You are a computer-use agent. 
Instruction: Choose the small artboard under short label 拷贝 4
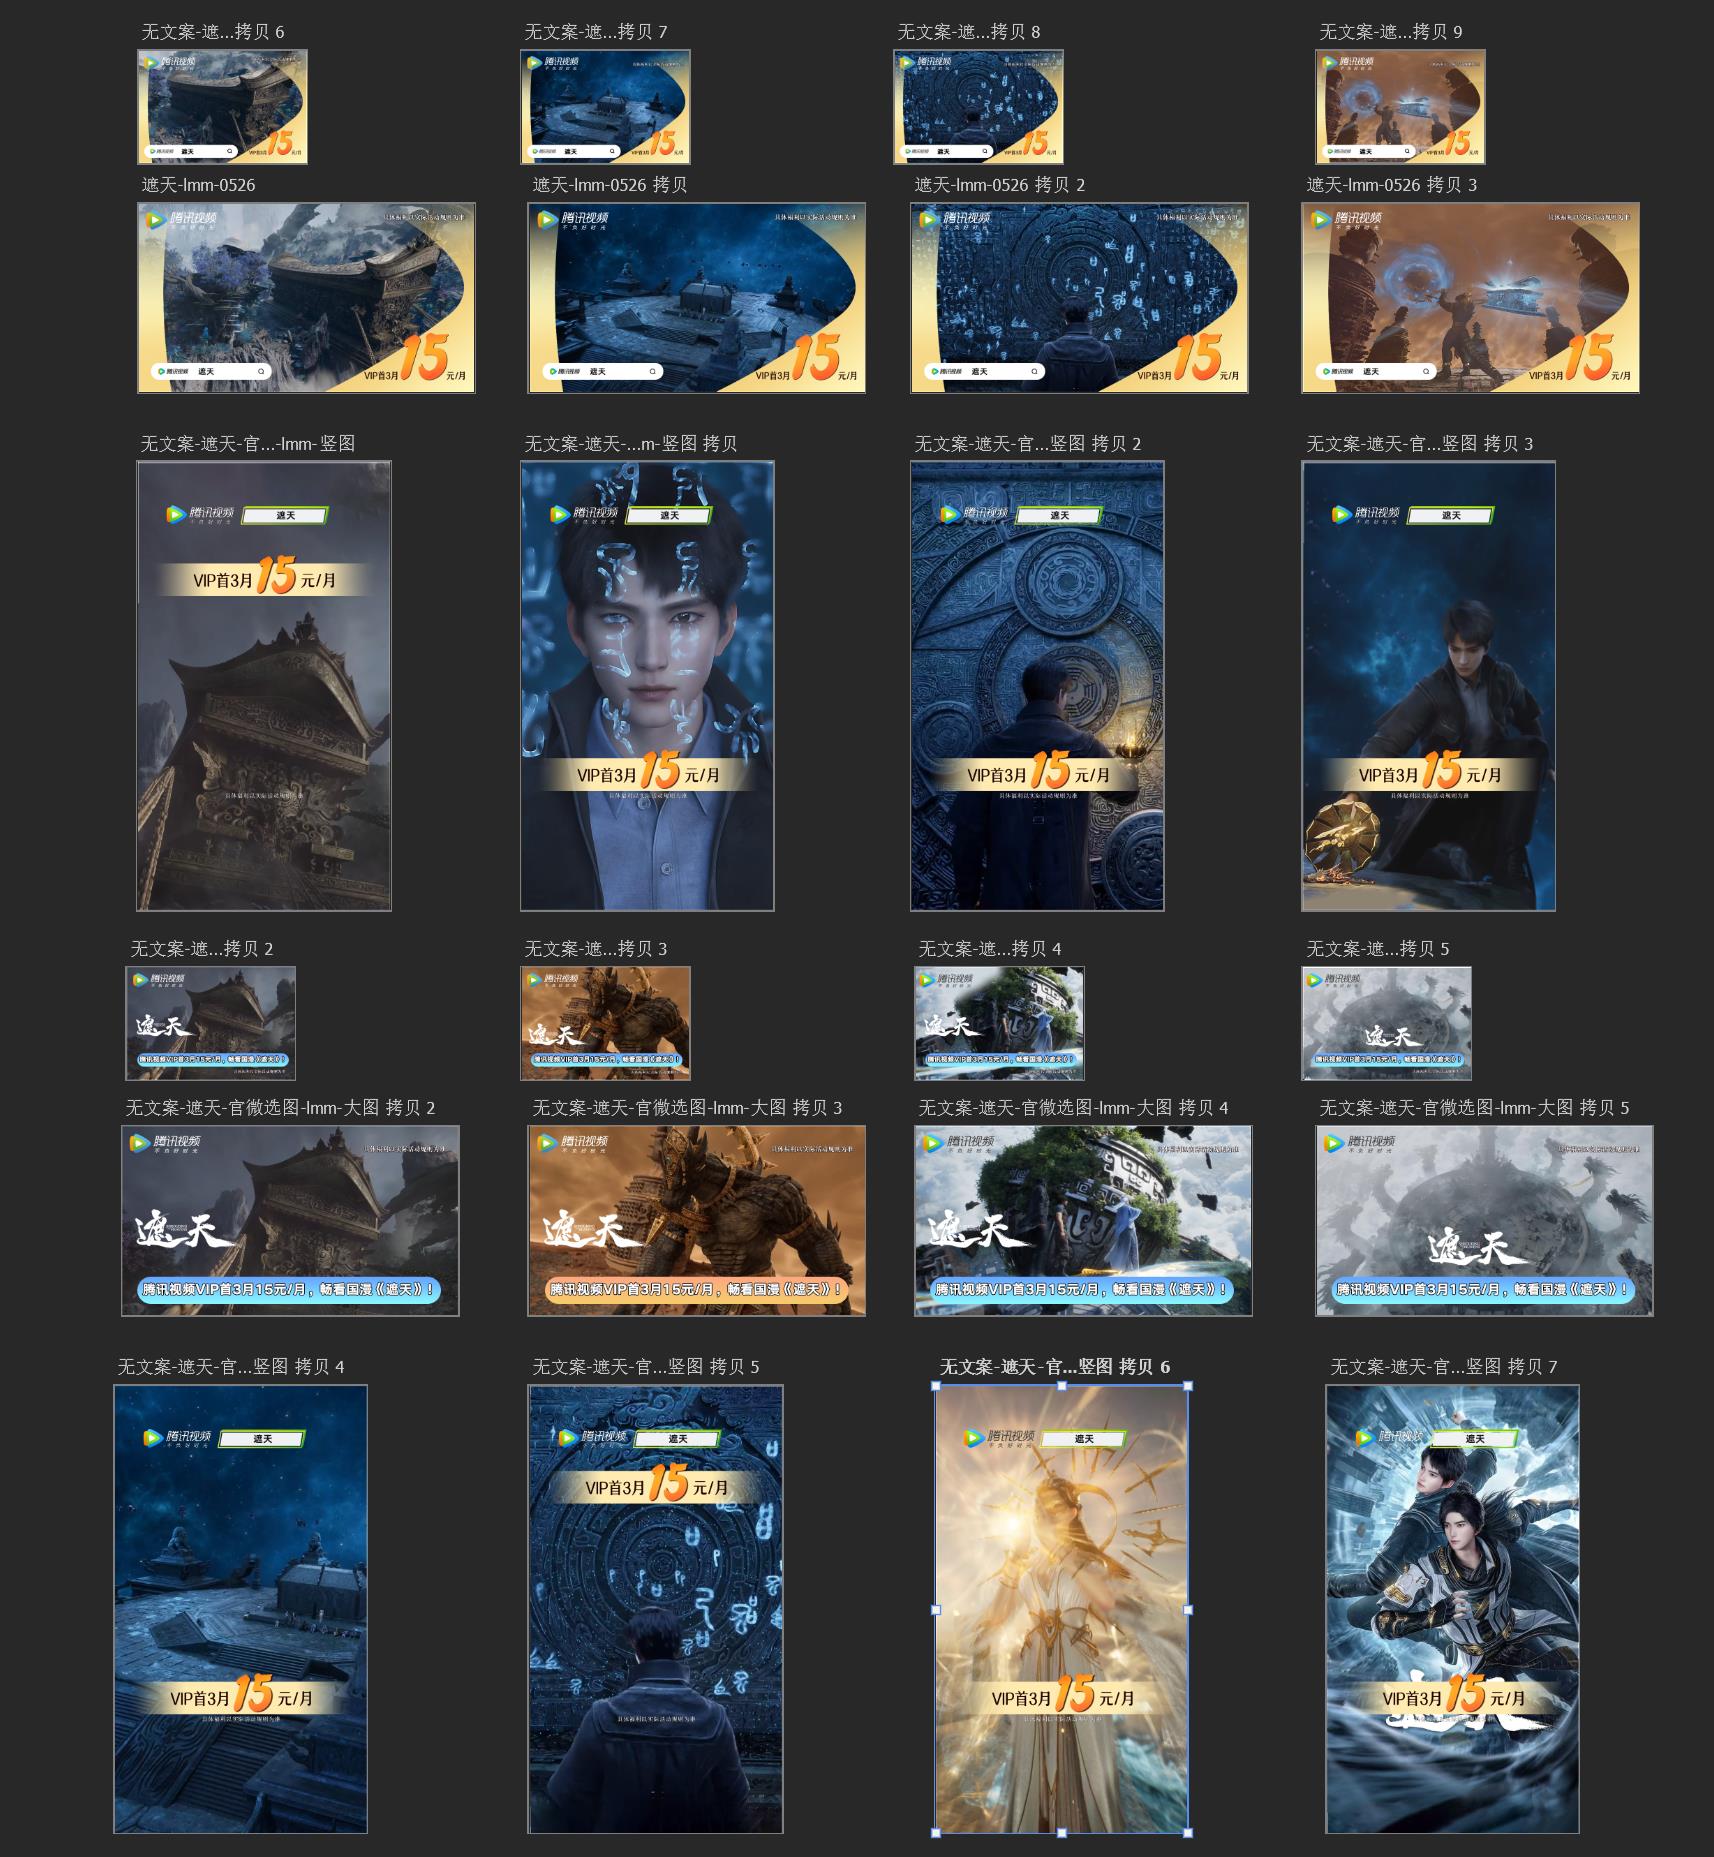(999, 1023)
